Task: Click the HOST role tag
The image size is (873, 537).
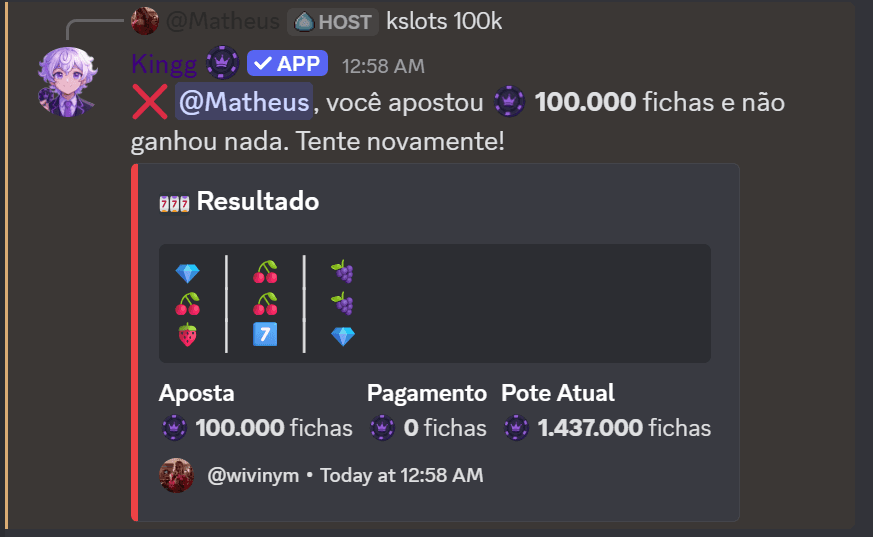Action: coord(333,21)
